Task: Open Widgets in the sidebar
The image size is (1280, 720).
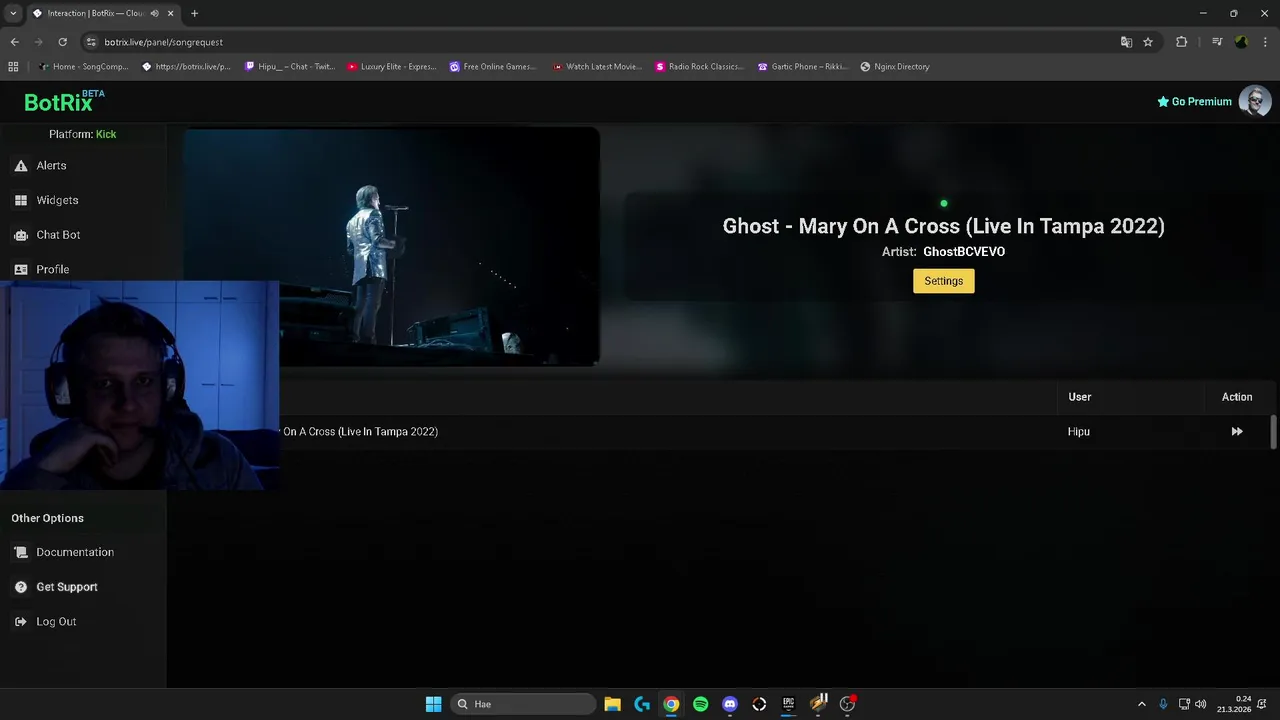Action: tap(57, 200)
